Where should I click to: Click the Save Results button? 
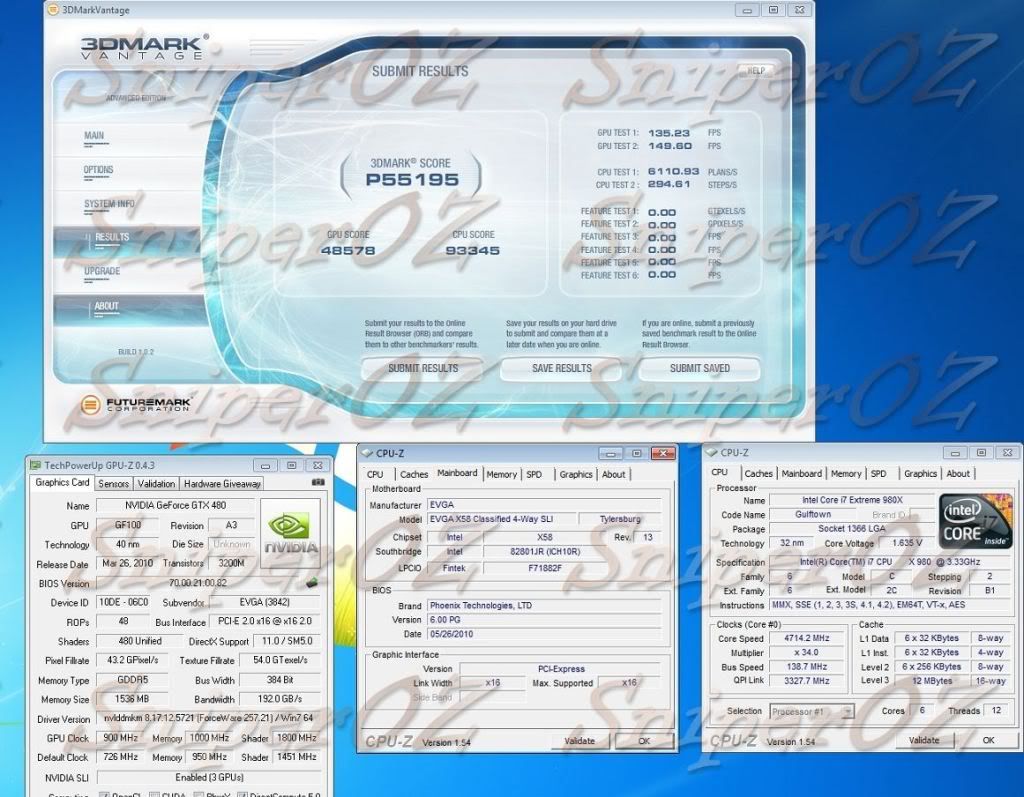[x=561, y=368]
